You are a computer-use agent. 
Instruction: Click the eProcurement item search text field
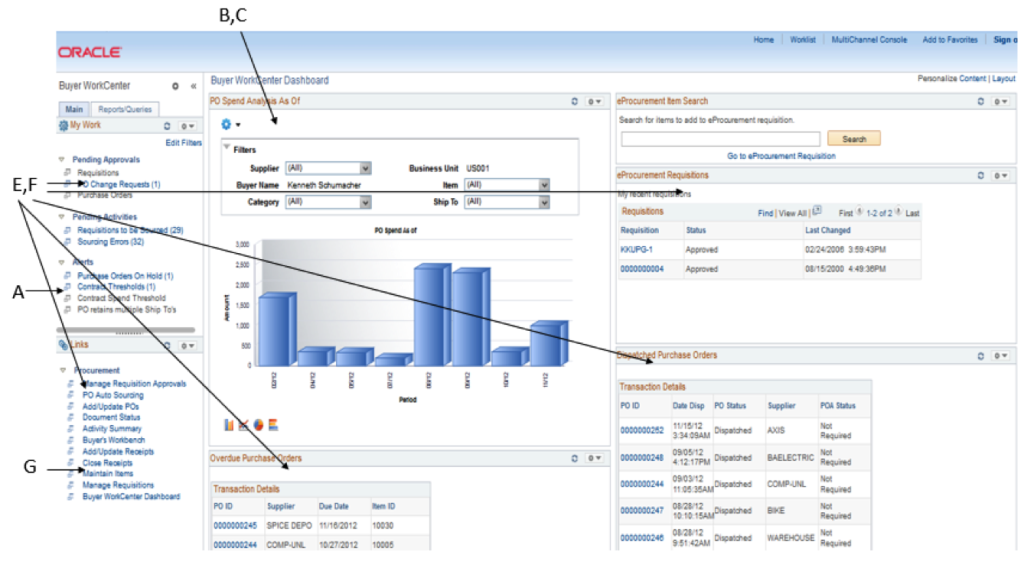720,139
